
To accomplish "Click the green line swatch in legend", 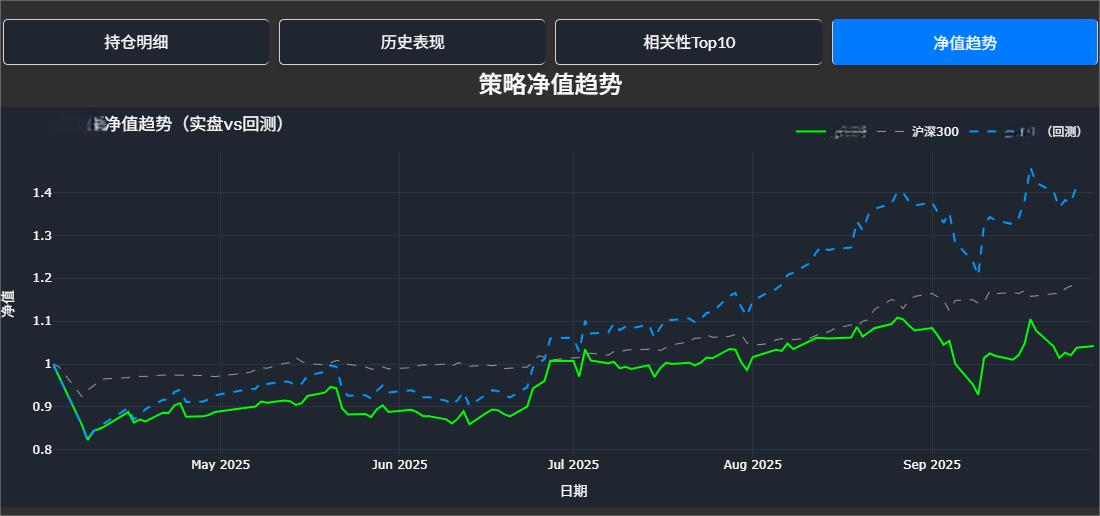I will pos(811,131).
